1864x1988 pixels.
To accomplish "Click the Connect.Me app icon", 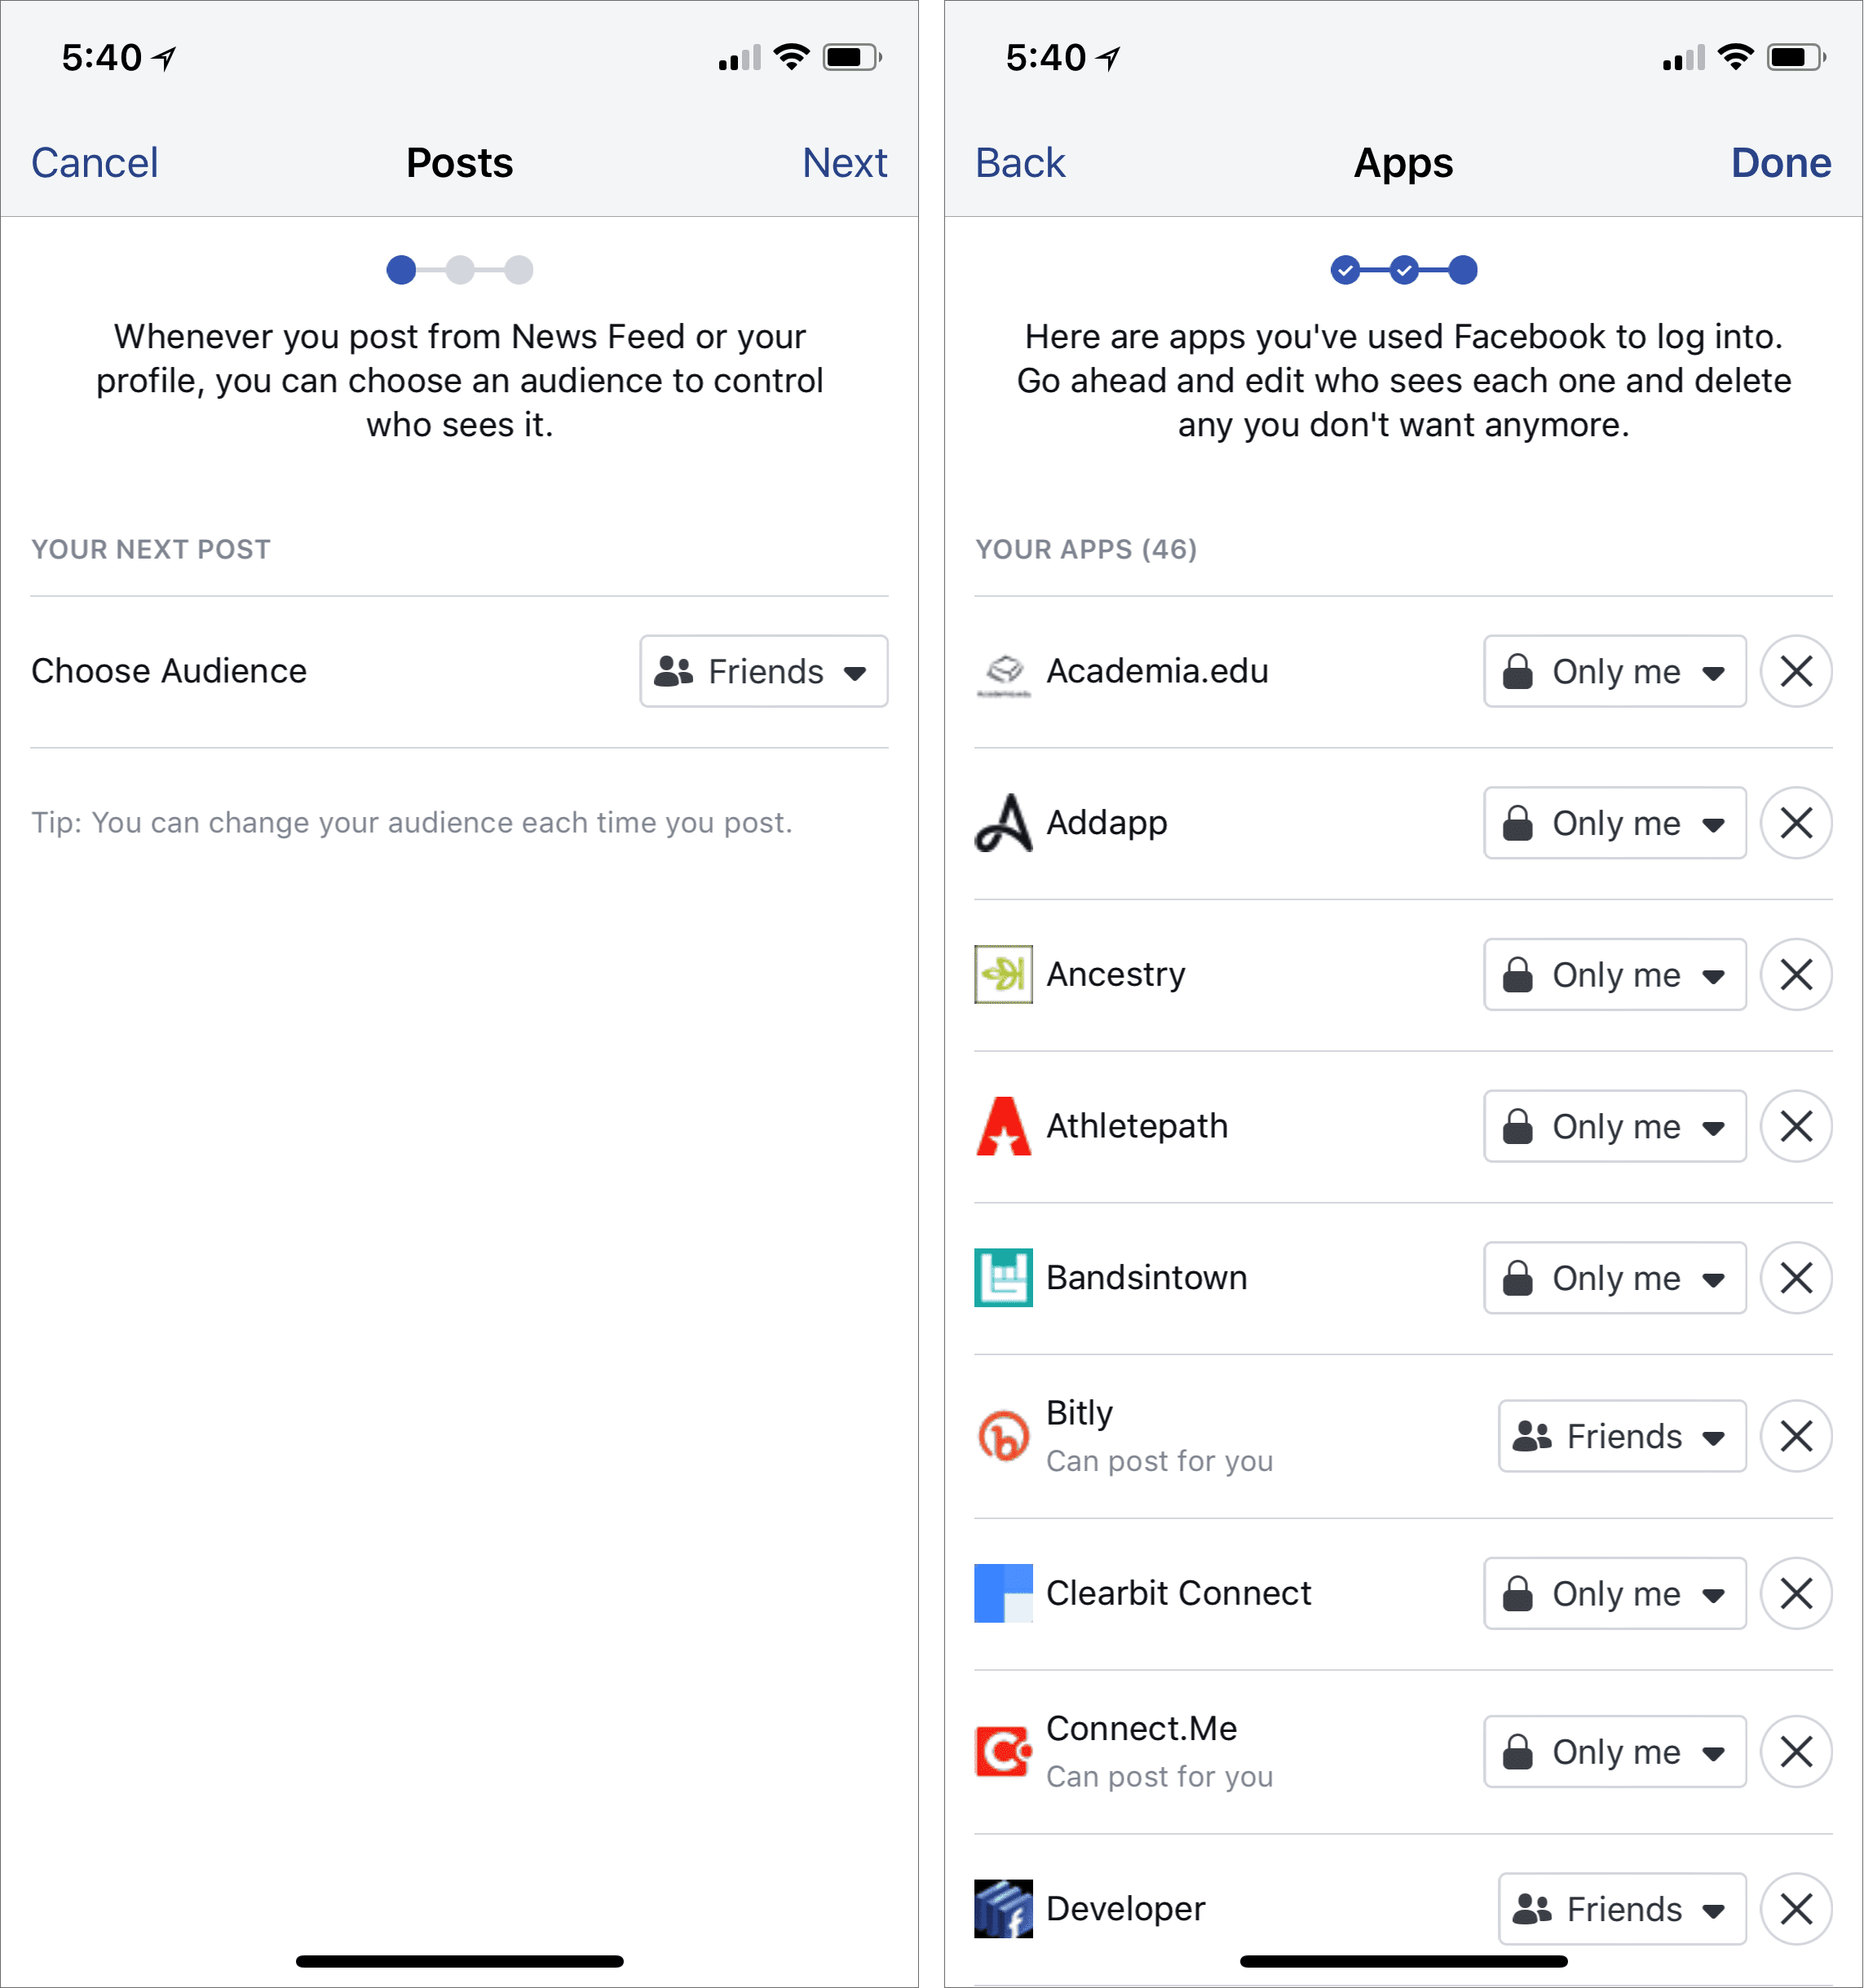I will click(x=1003, y=1752).
